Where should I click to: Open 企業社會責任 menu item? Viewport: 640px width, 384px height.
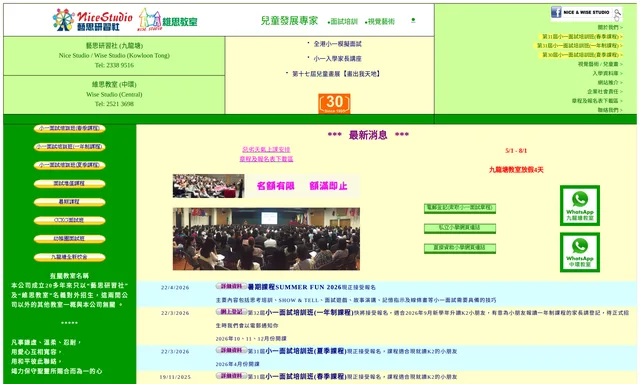click(605, 91)
